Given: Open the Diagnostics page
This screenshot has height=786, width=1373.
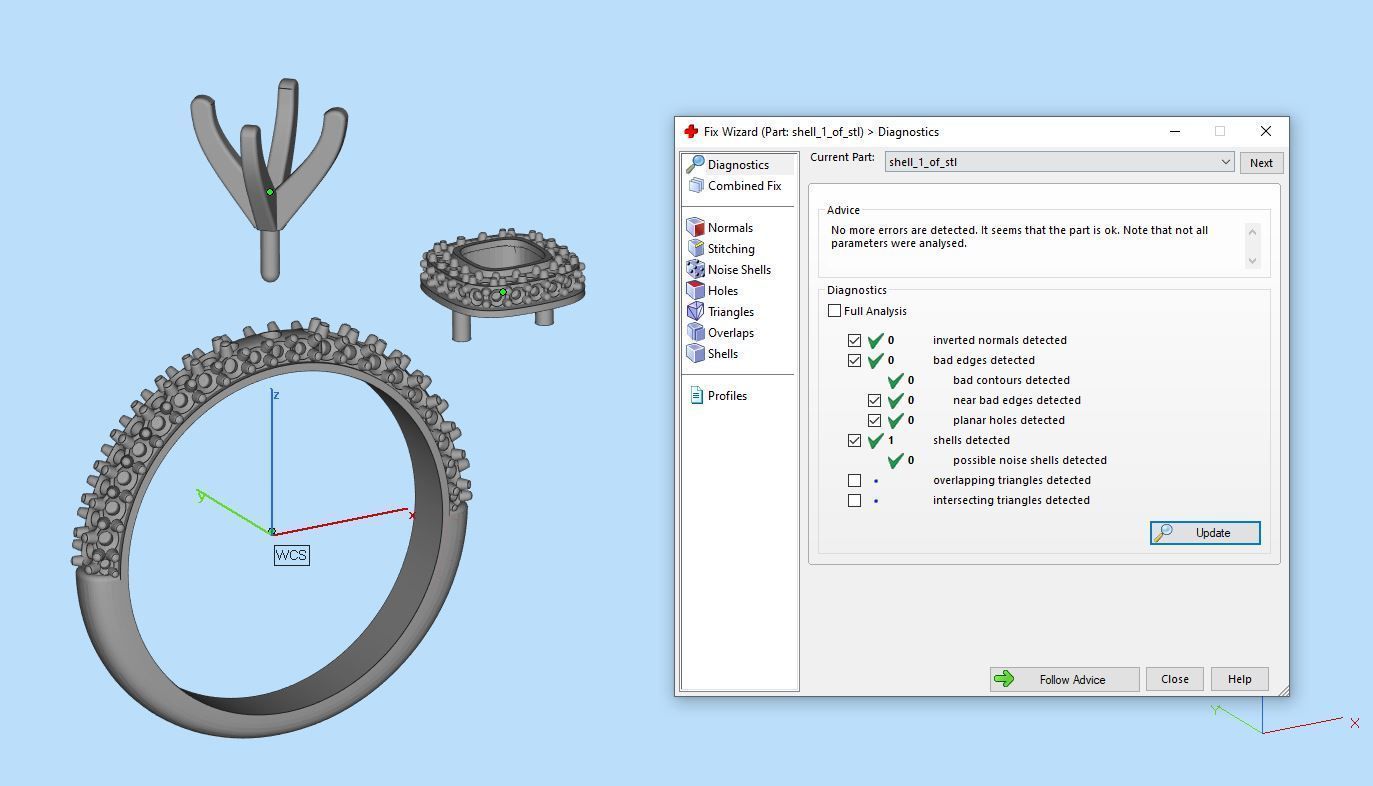Looking at the screenshot, I should (x=738, y=165).
